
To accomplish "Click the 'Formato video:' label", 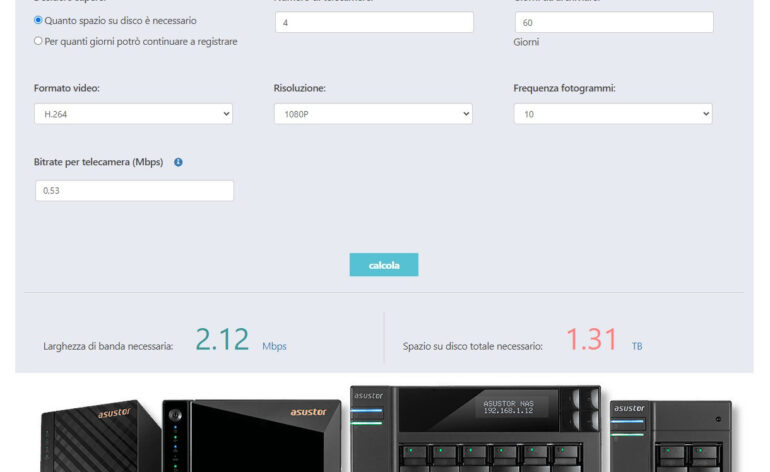I will (x=66, y=88).
